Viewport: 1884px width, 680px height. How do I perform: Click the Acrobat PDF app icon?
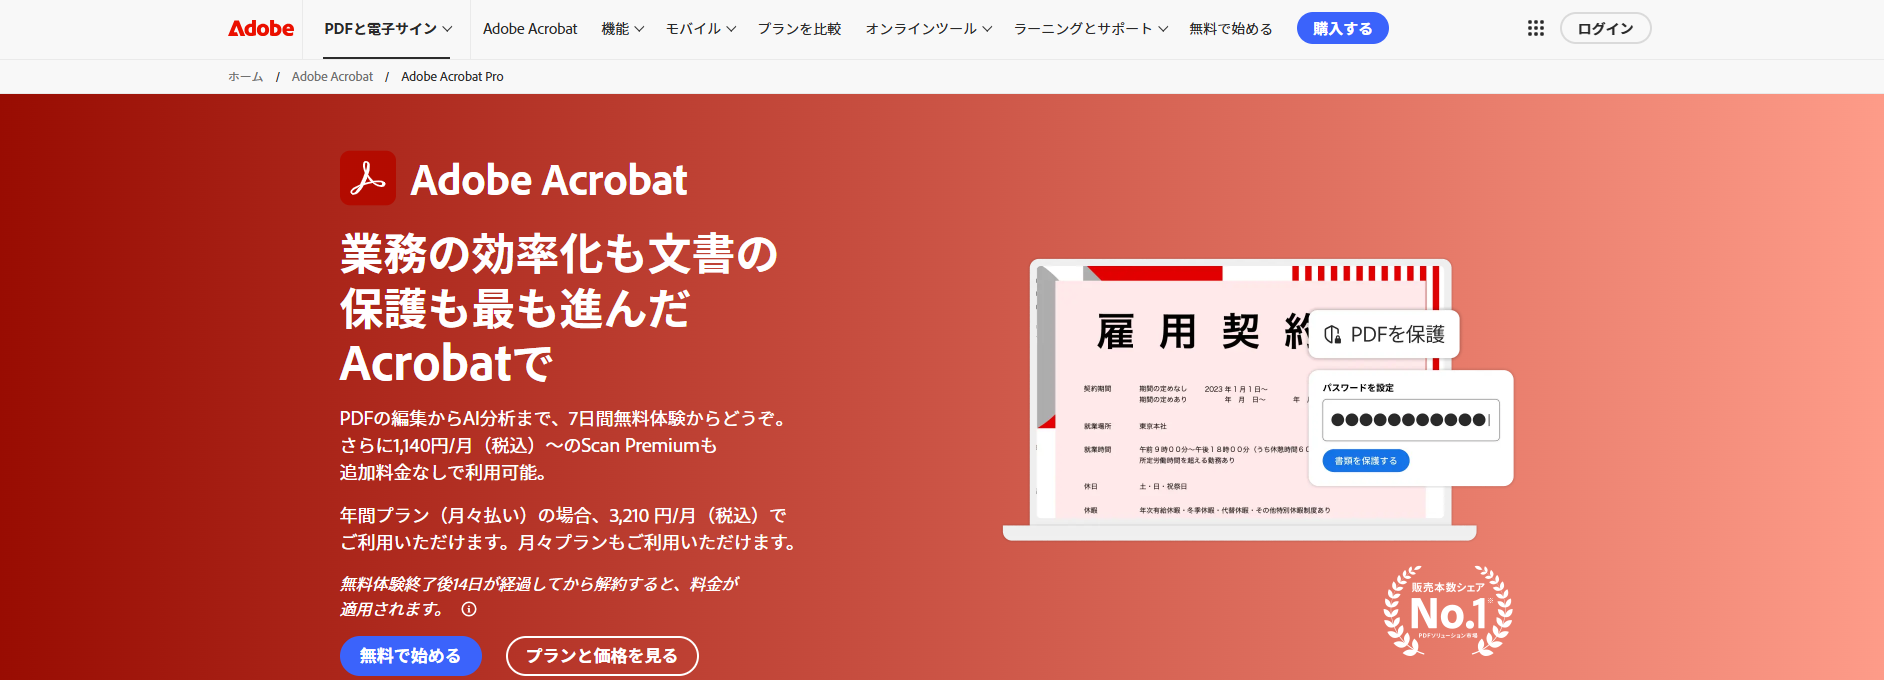[368, 178]
